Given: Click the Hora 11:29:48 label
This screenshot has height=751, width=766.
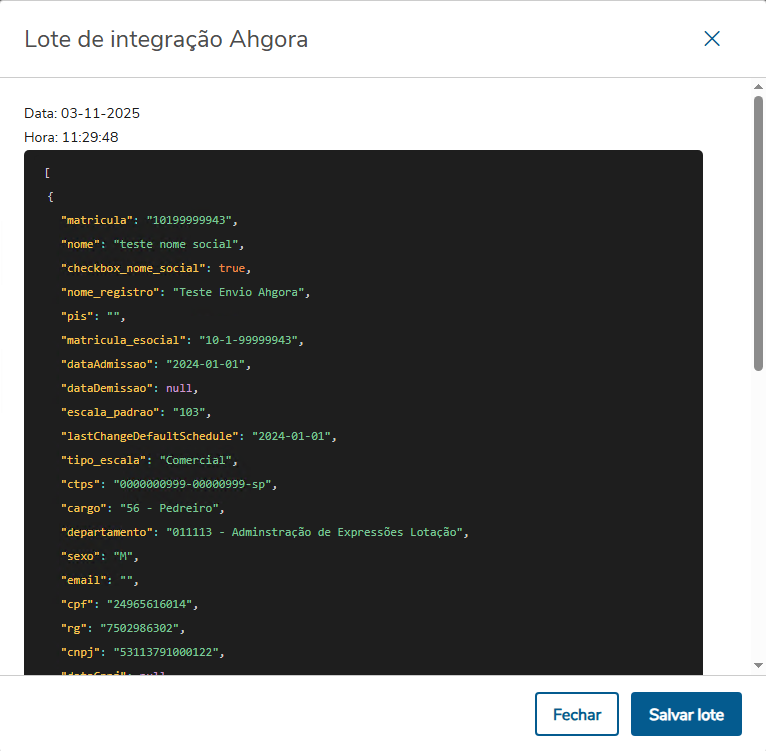Looking at the screenshot, I should point(71,137).
